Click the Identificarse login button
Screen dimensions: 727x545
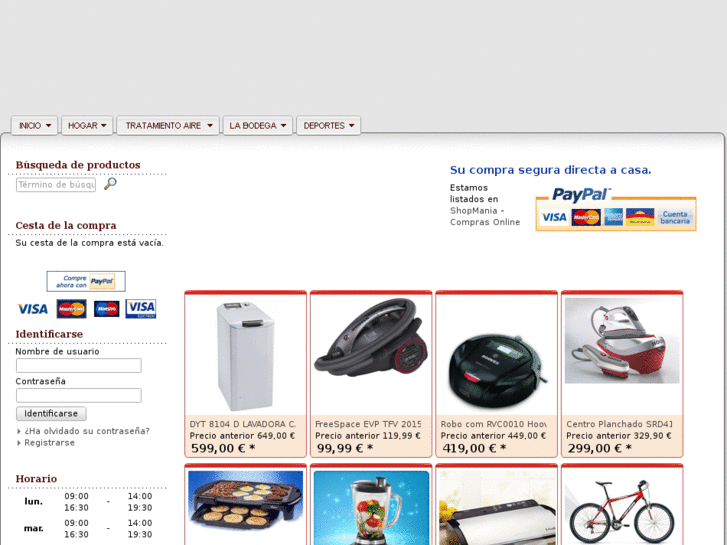coord(51,413)
